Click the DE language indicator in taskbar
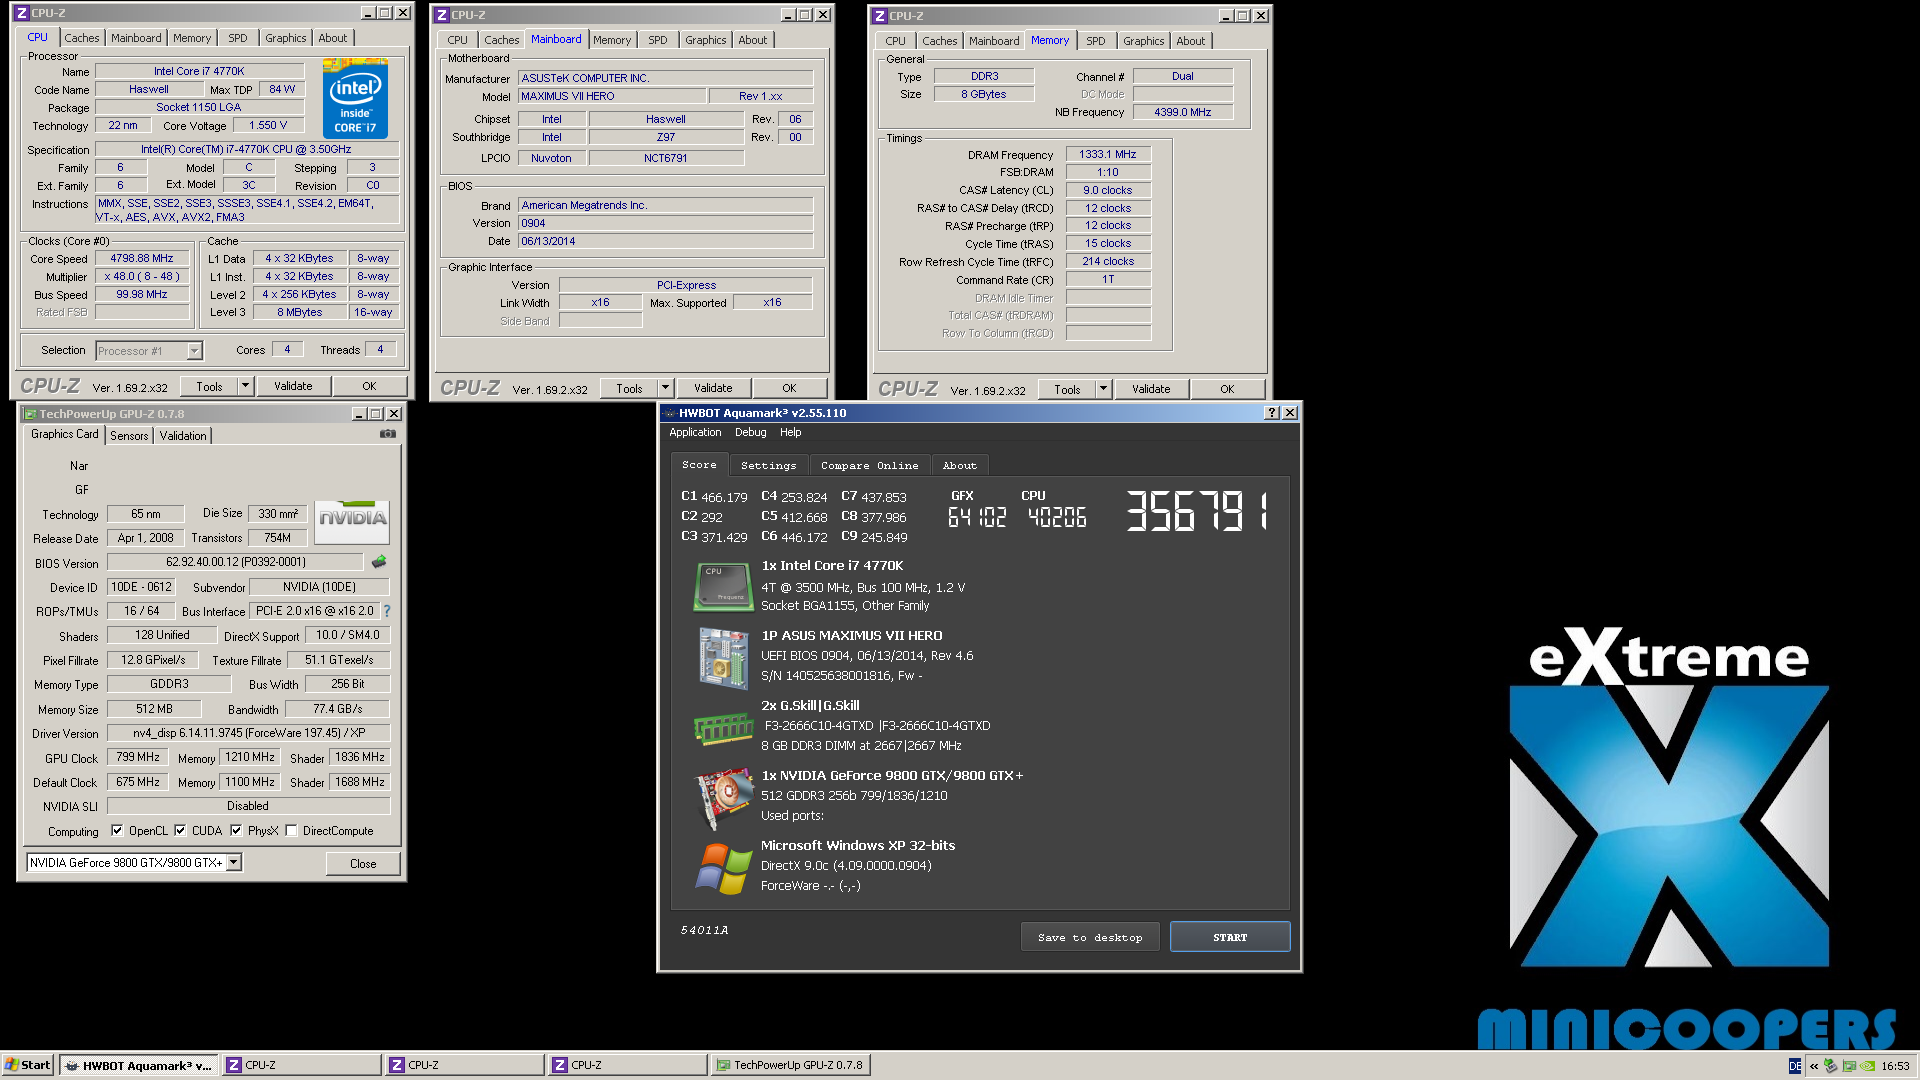The image size is (1920, 1080). 1795,1066
